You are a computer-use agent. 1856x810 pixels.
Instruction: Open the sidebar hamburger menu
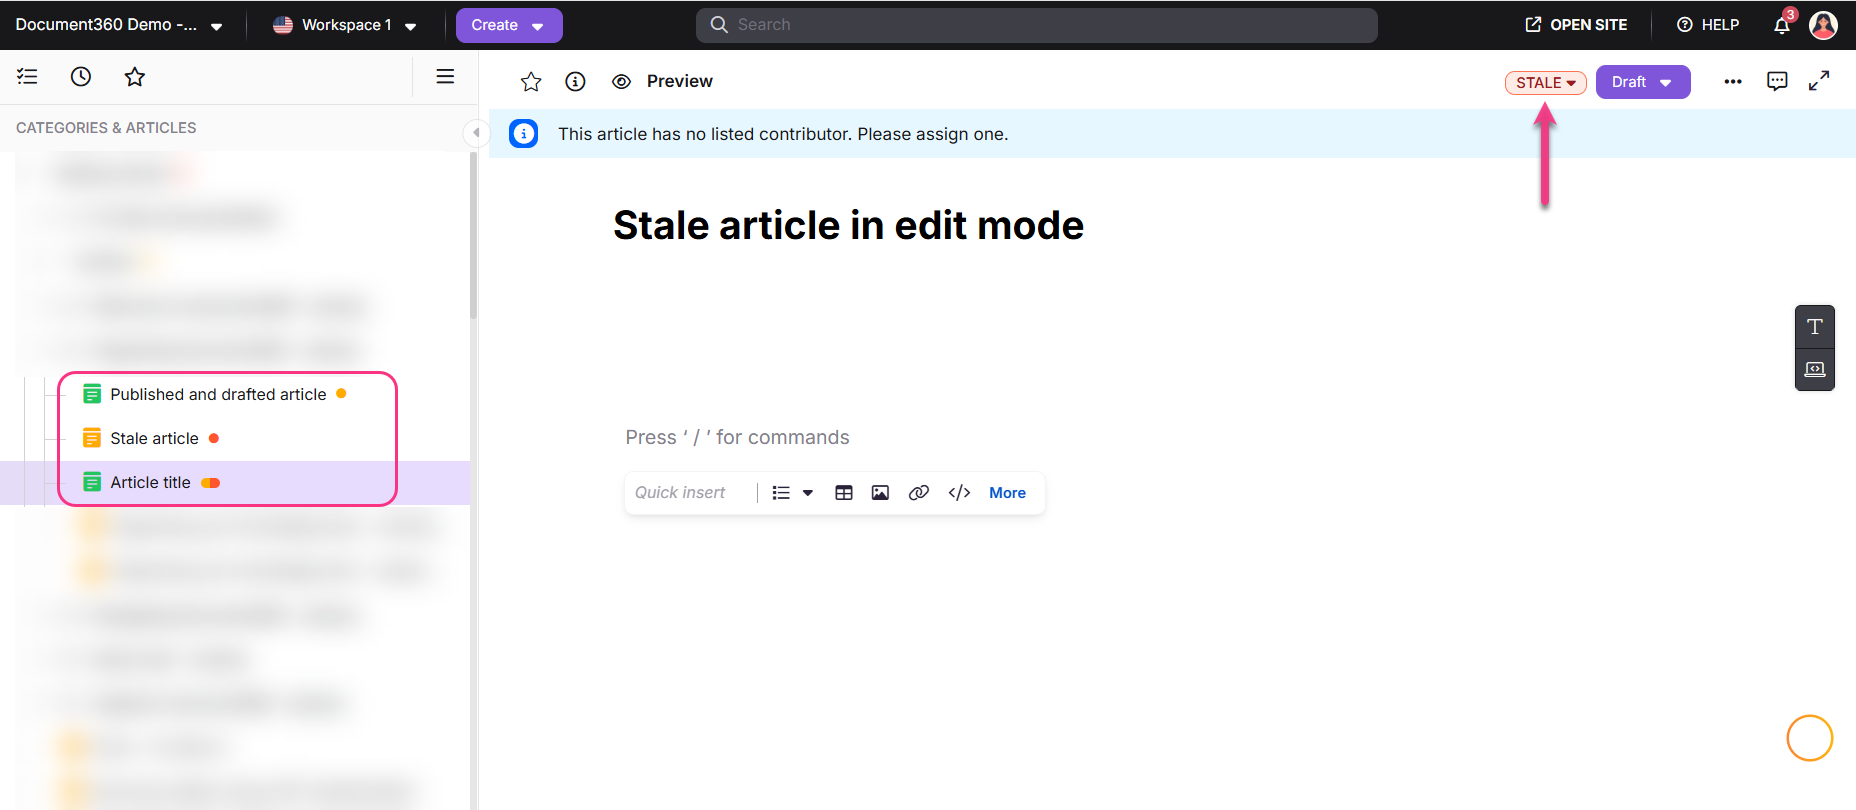[446, 76]
